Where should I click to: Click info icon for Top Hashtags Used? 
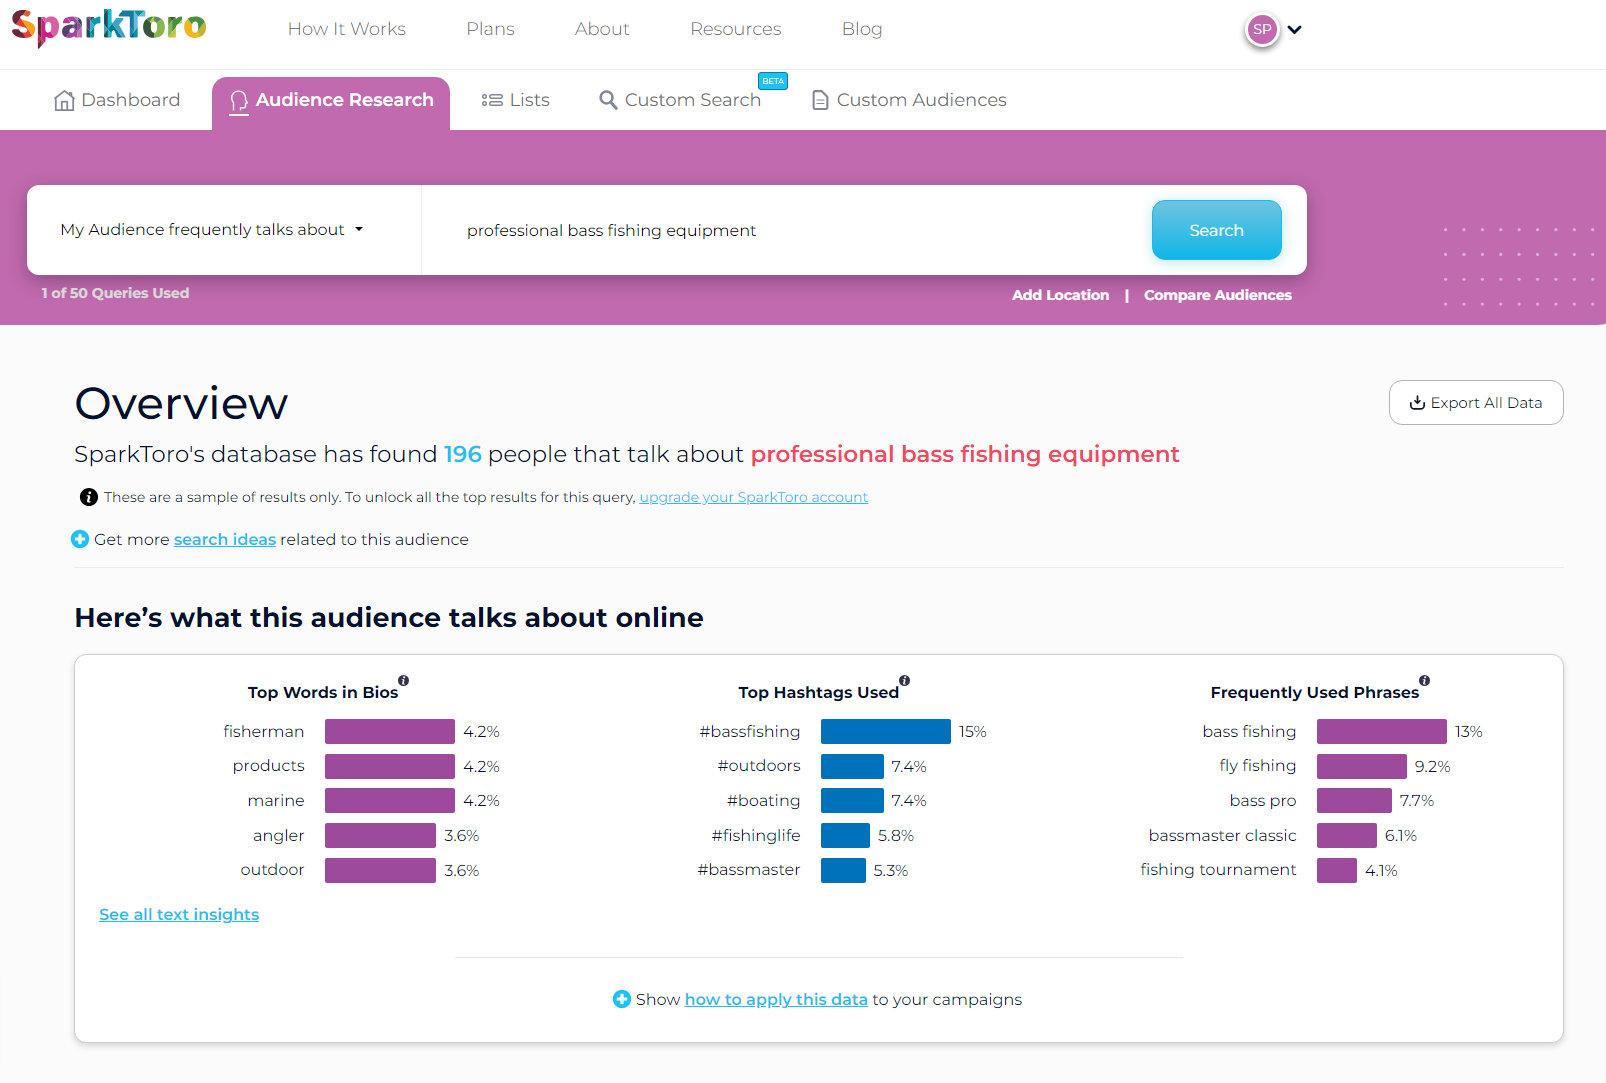pyautogui.click(x=905, y=681)
